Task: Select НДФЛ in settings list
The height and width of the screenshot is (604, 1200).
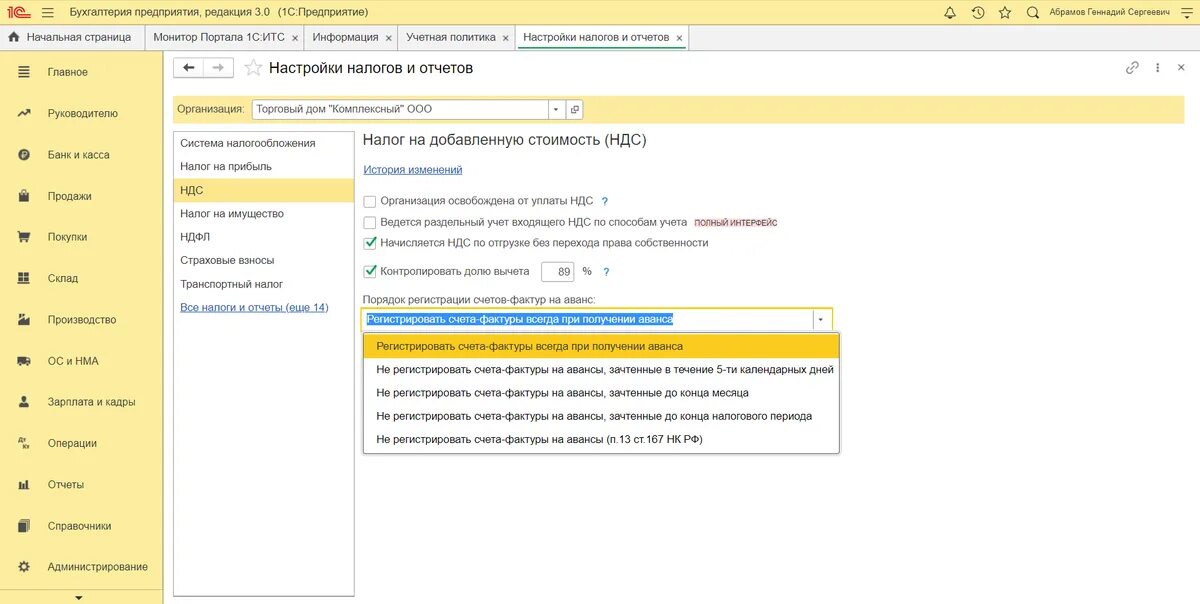Action: pos(264,237)
